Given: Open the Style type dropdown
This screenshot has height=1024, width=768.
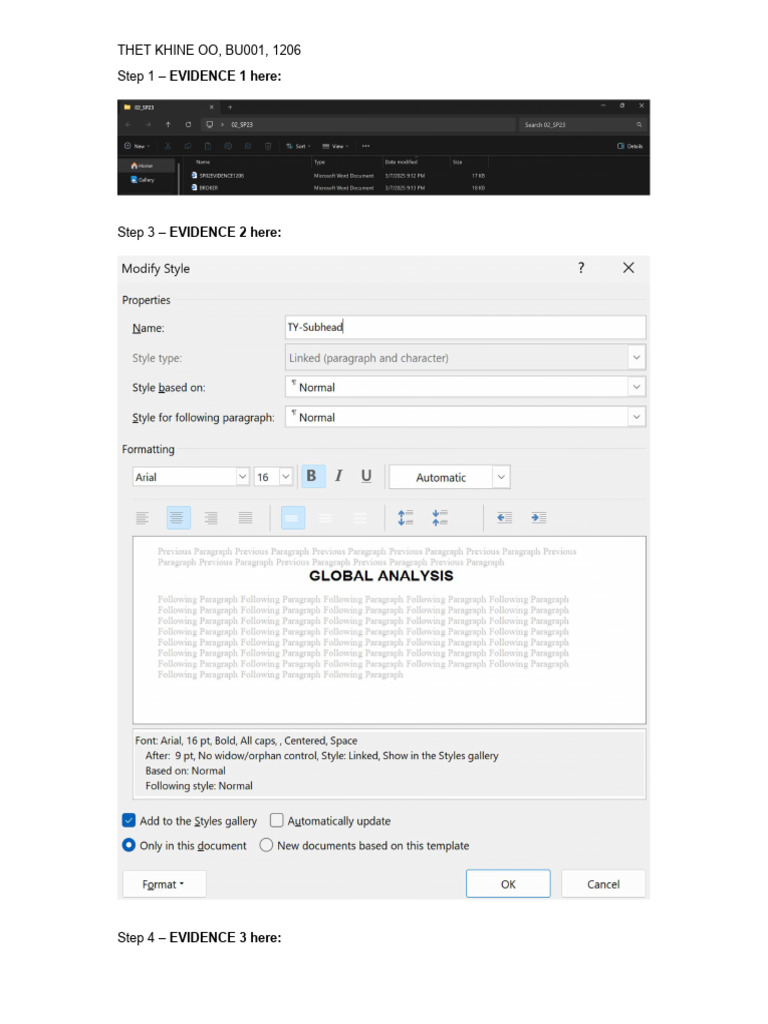Looking at the screenshot, I should pyautogui.click(x=636, y=357).
